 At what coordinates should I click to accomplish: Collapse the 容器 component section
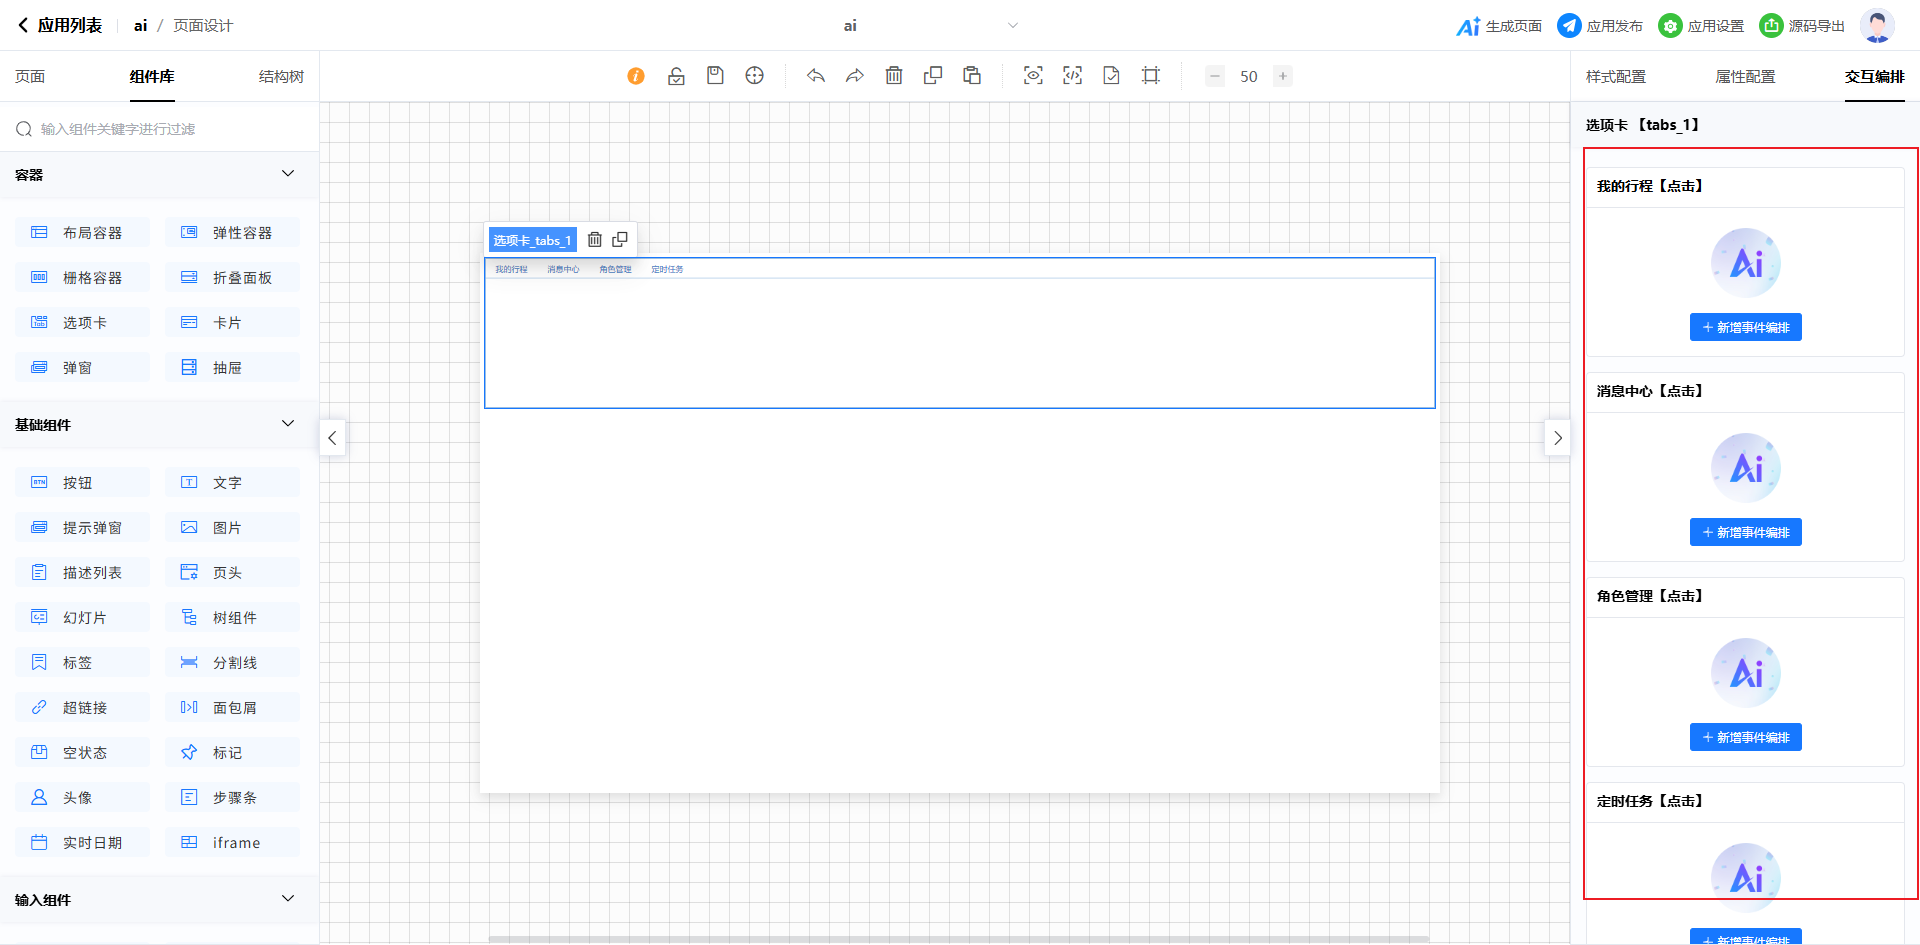click(288, 174)
